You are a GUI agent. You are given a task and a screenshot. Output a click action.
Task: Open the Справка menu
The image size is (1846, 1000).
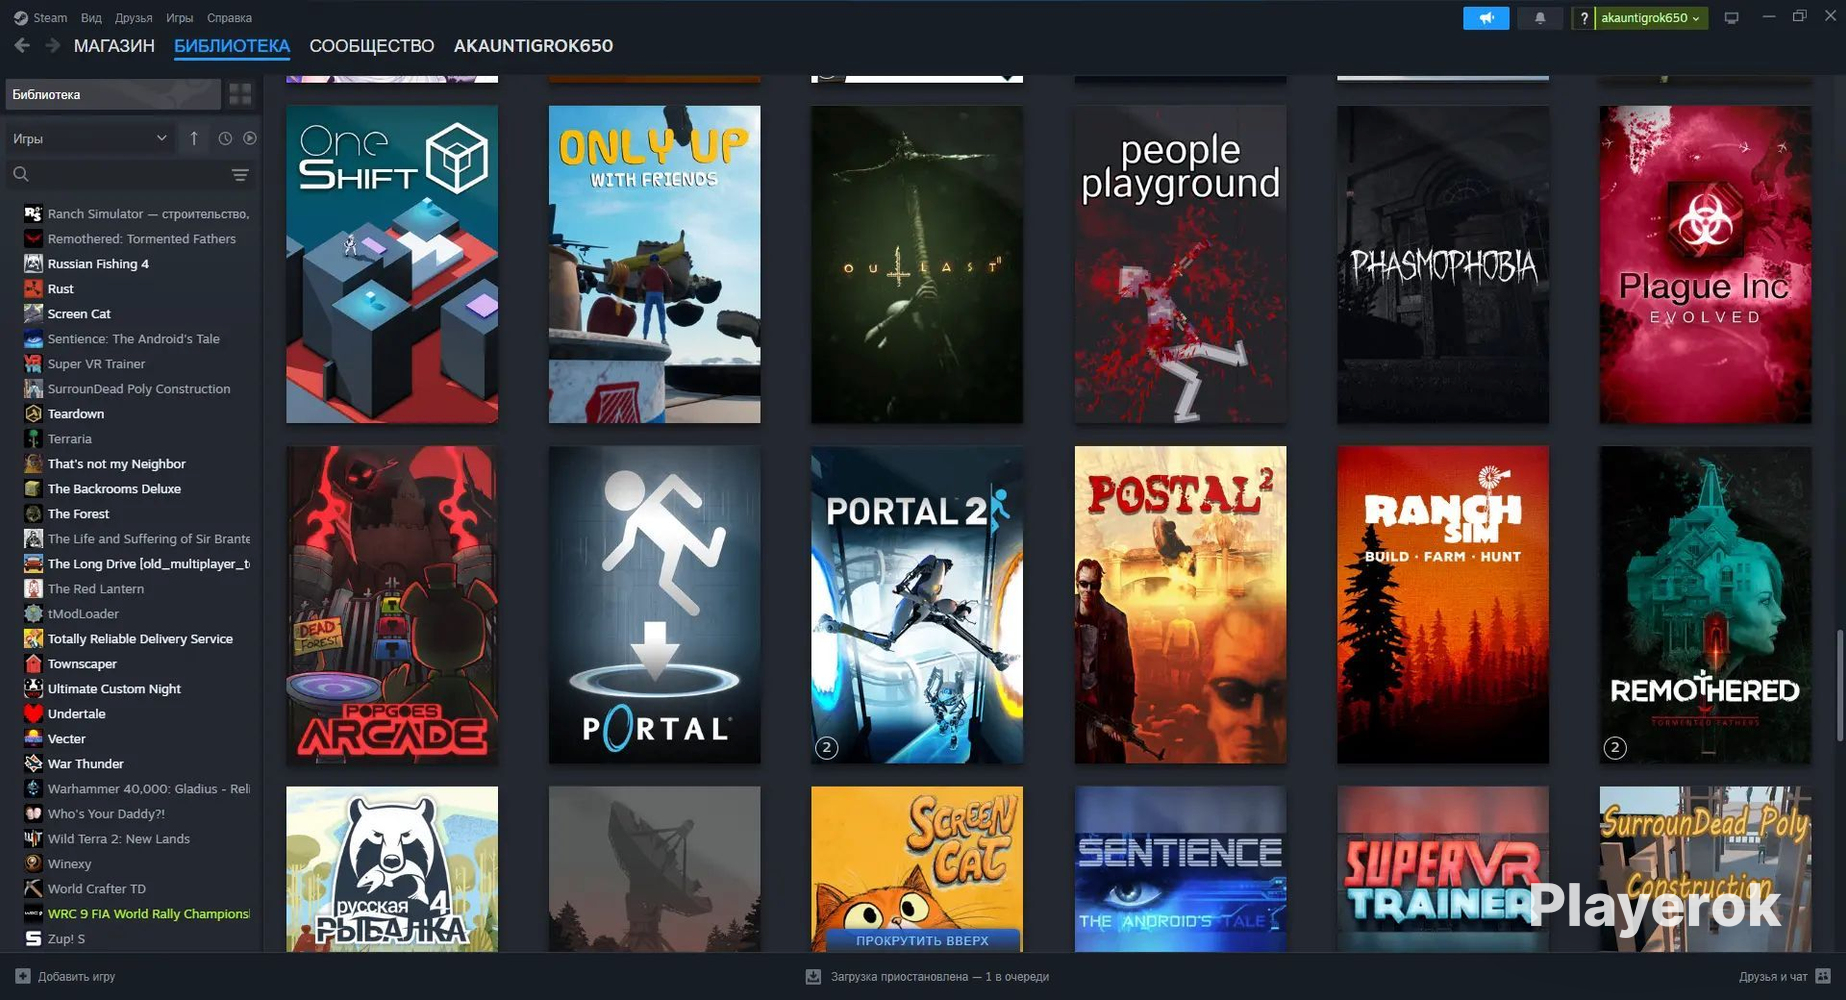(x=229, y=18)
